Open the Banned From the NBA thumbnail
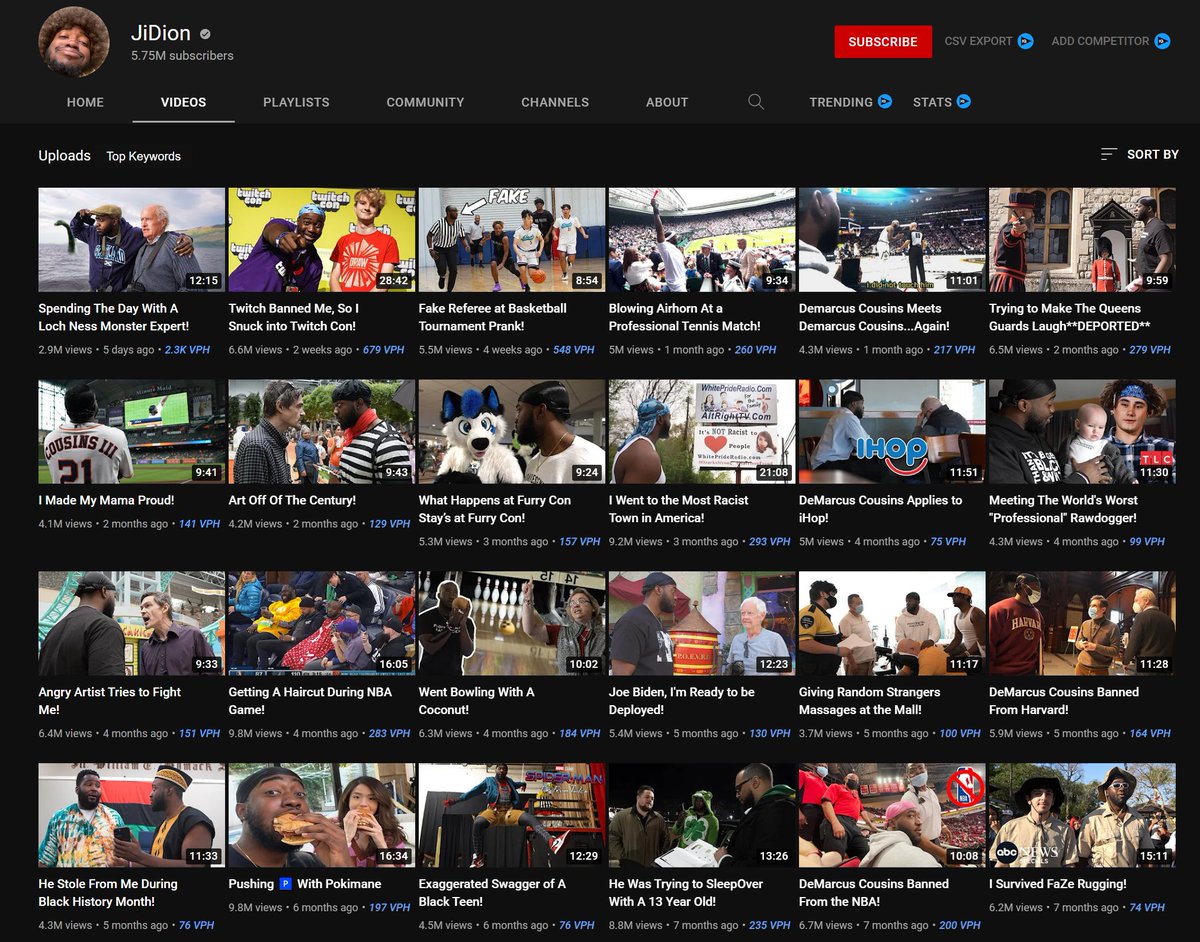The height and width of the screenshot is (942, 1200). point(892,816)
